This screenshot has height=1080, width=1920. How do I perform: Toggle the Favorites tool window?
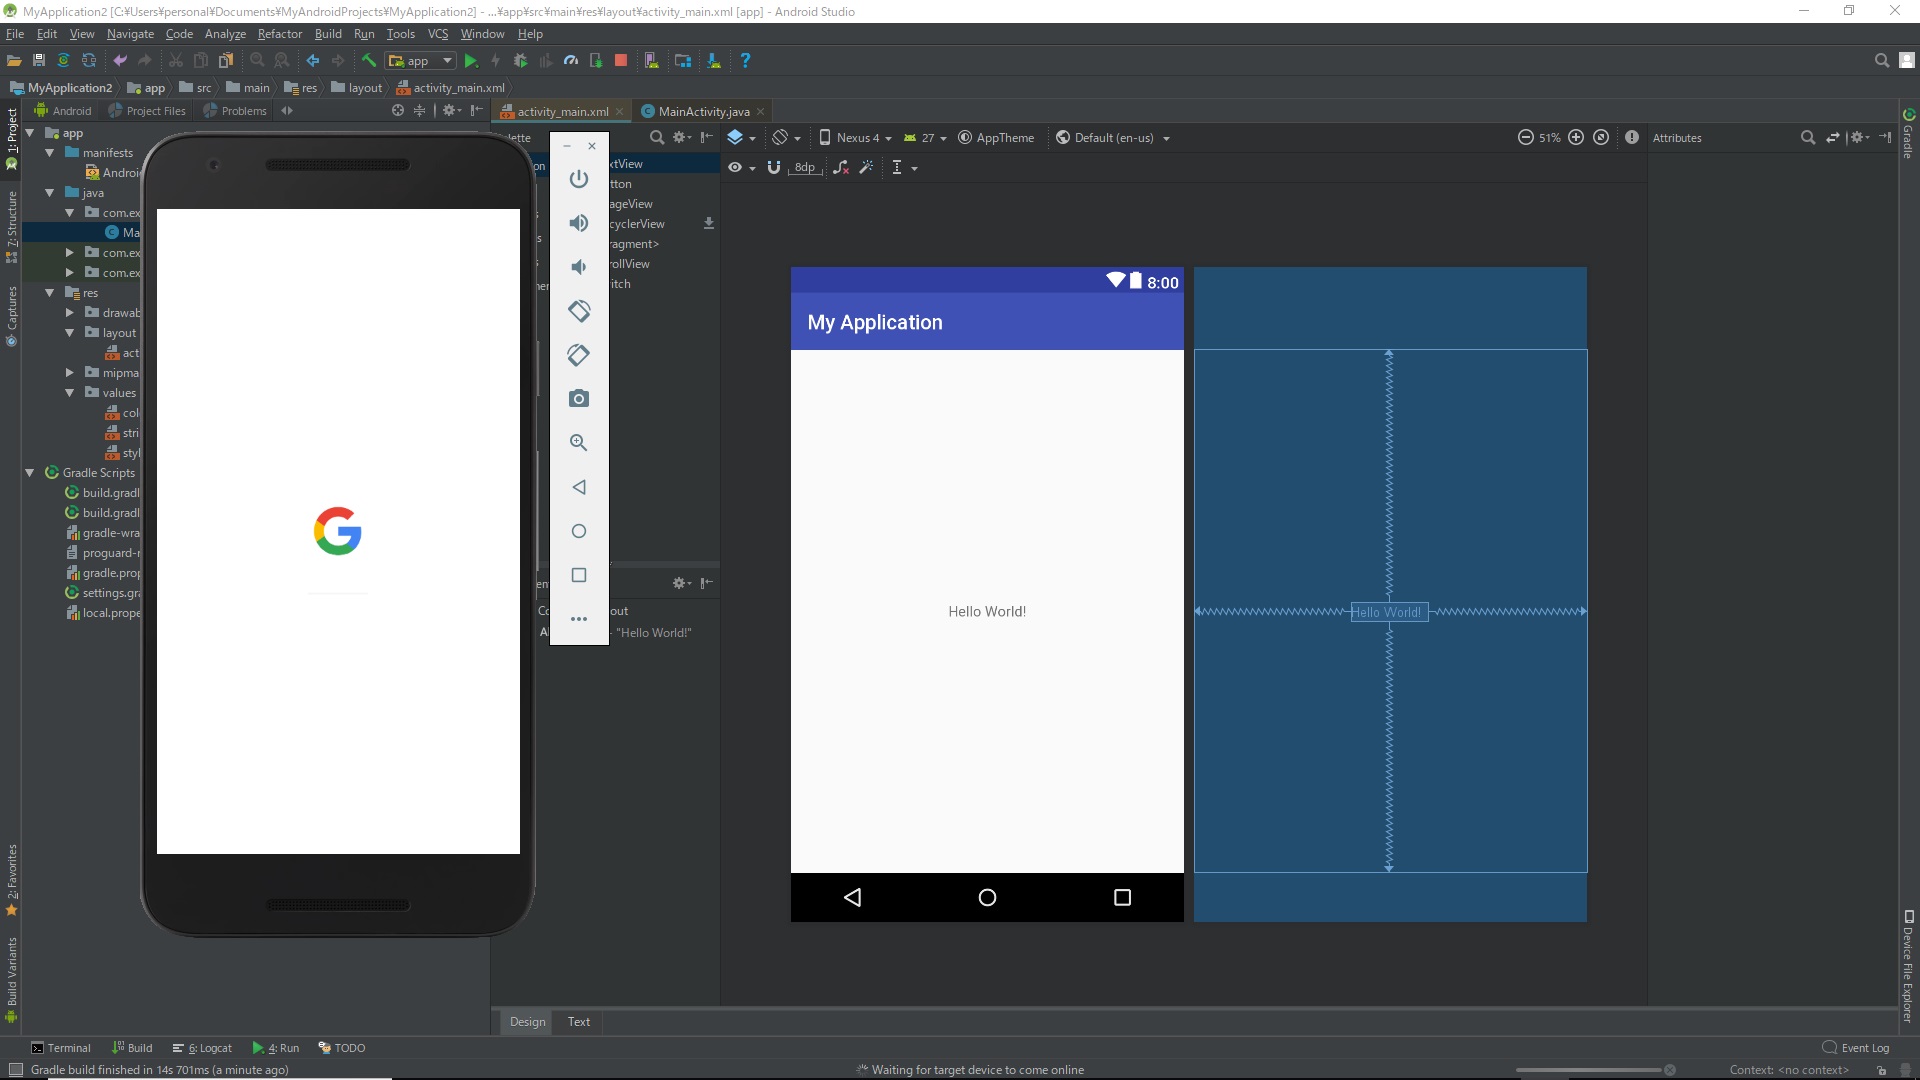pyautogui.click(x=11, y=879)
